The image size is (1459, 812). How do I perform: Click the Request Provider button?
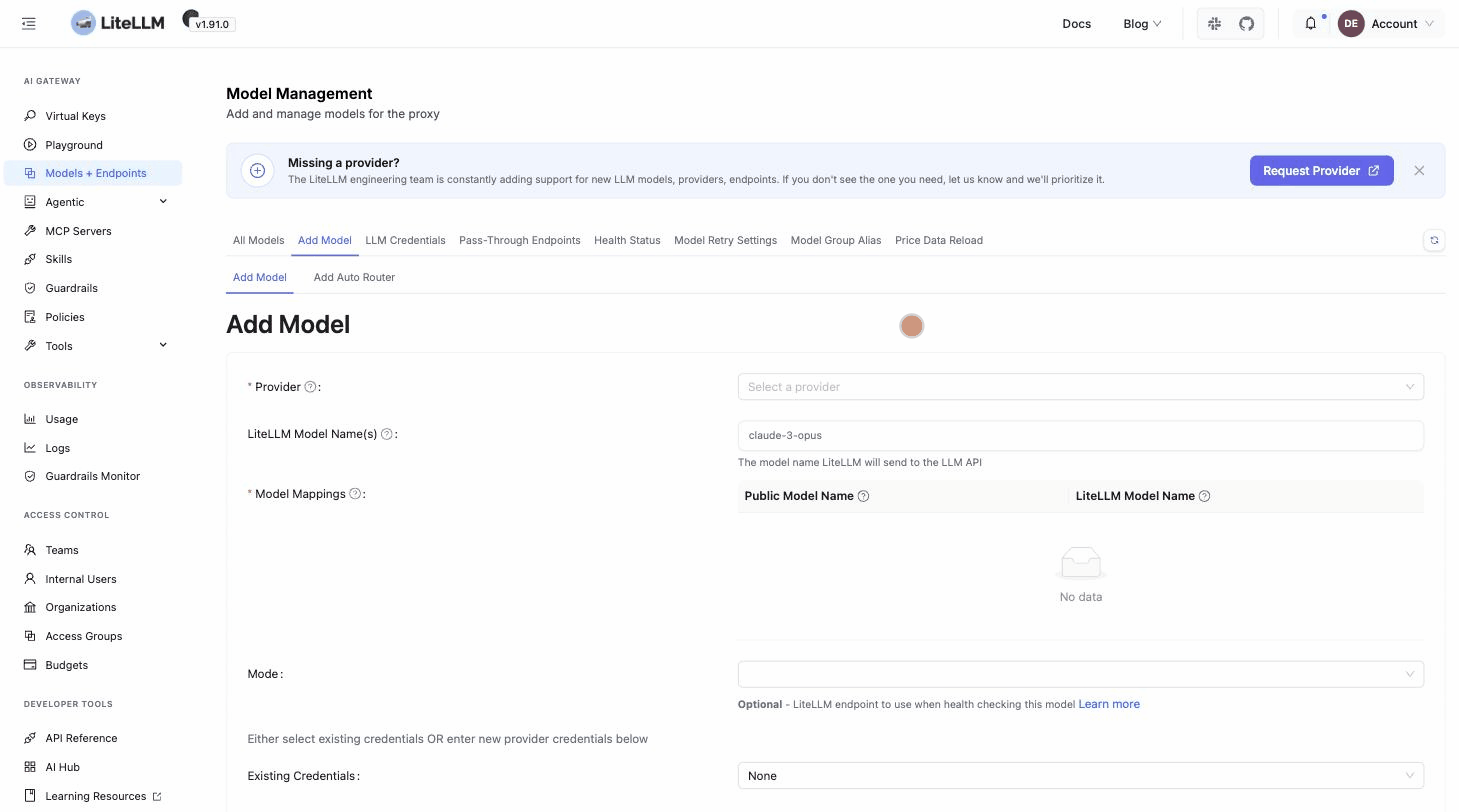click(1322, 171)
